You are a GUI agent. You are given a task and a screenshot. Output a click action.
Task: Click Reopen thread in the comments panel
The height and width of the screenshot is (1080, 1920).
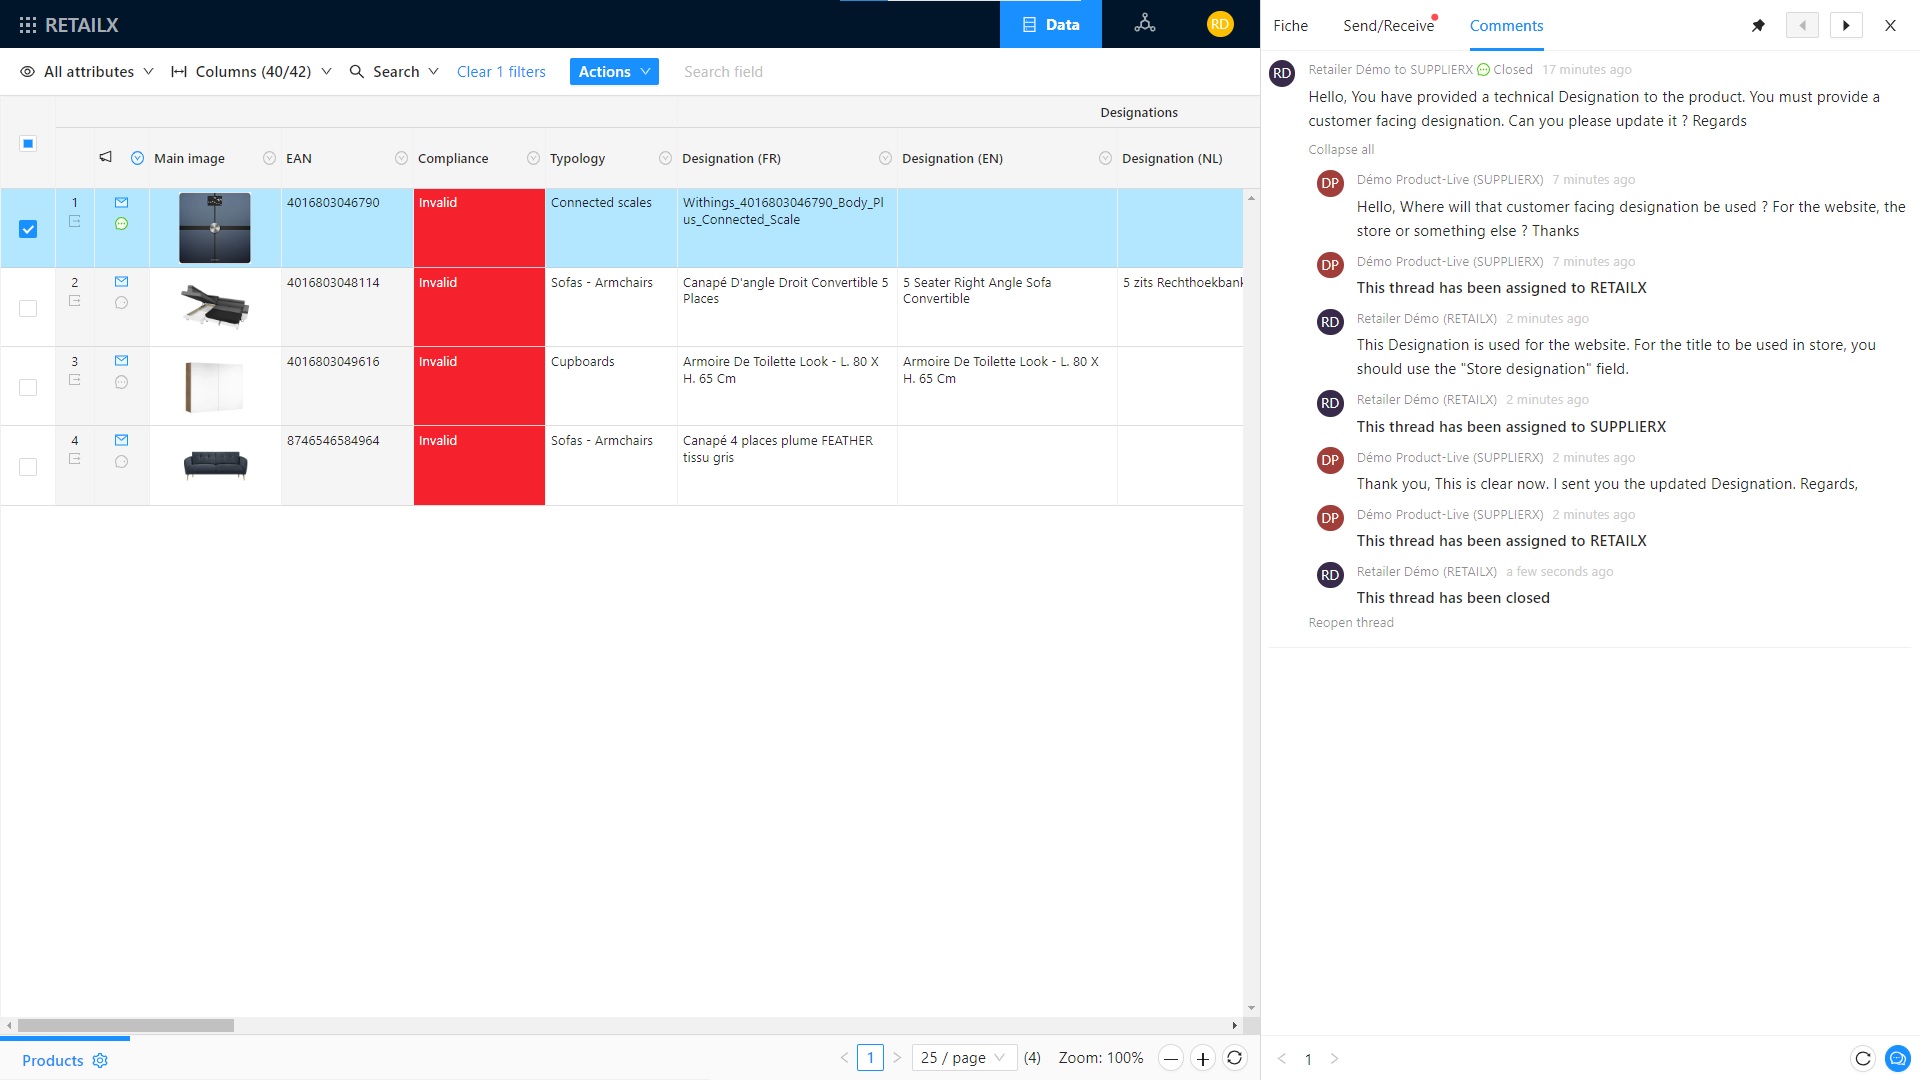1350,622
